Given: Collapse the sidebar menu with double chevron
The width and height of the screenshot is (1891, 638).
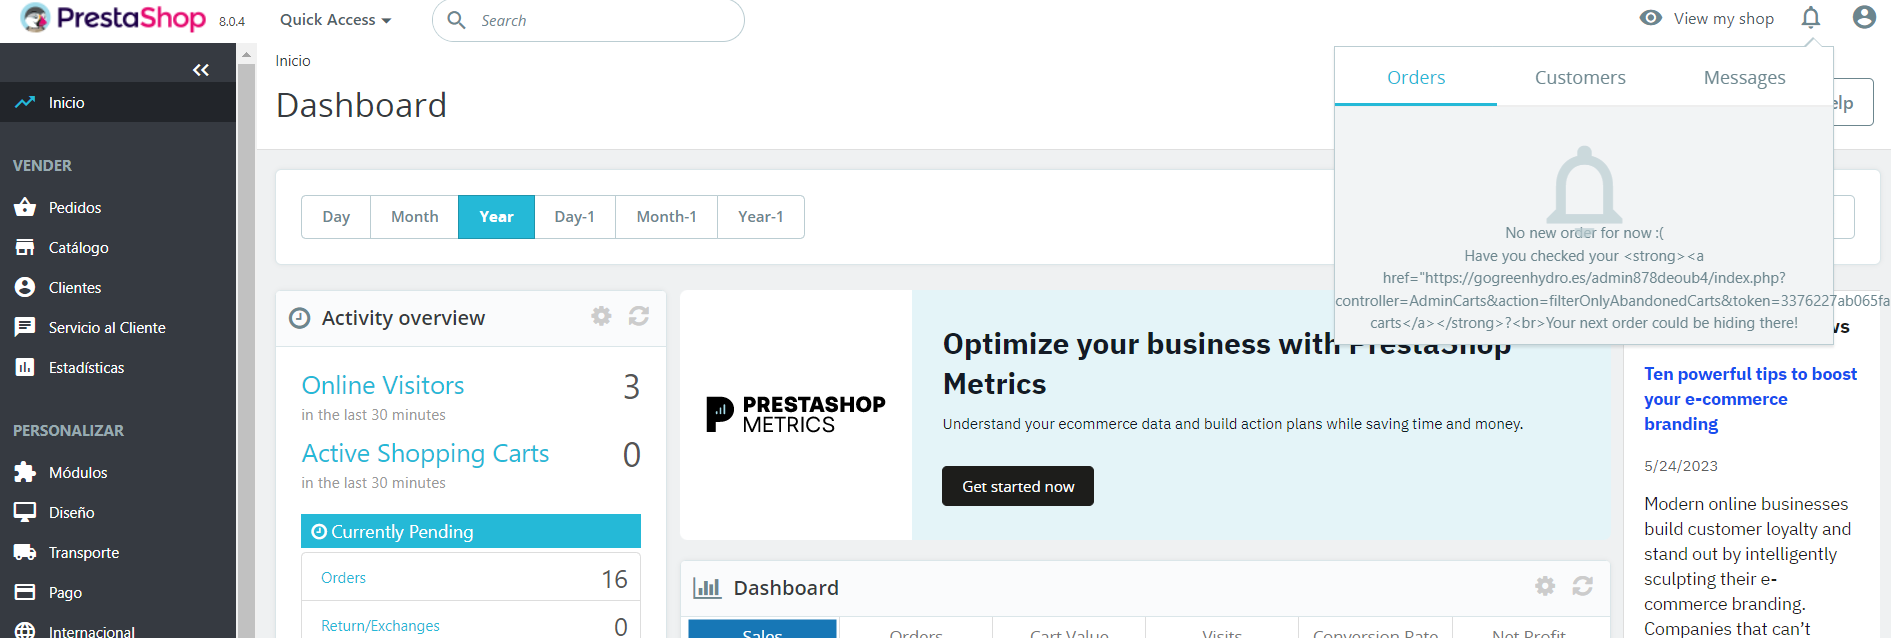Looking at the screenshot, I should coord(201,70).
